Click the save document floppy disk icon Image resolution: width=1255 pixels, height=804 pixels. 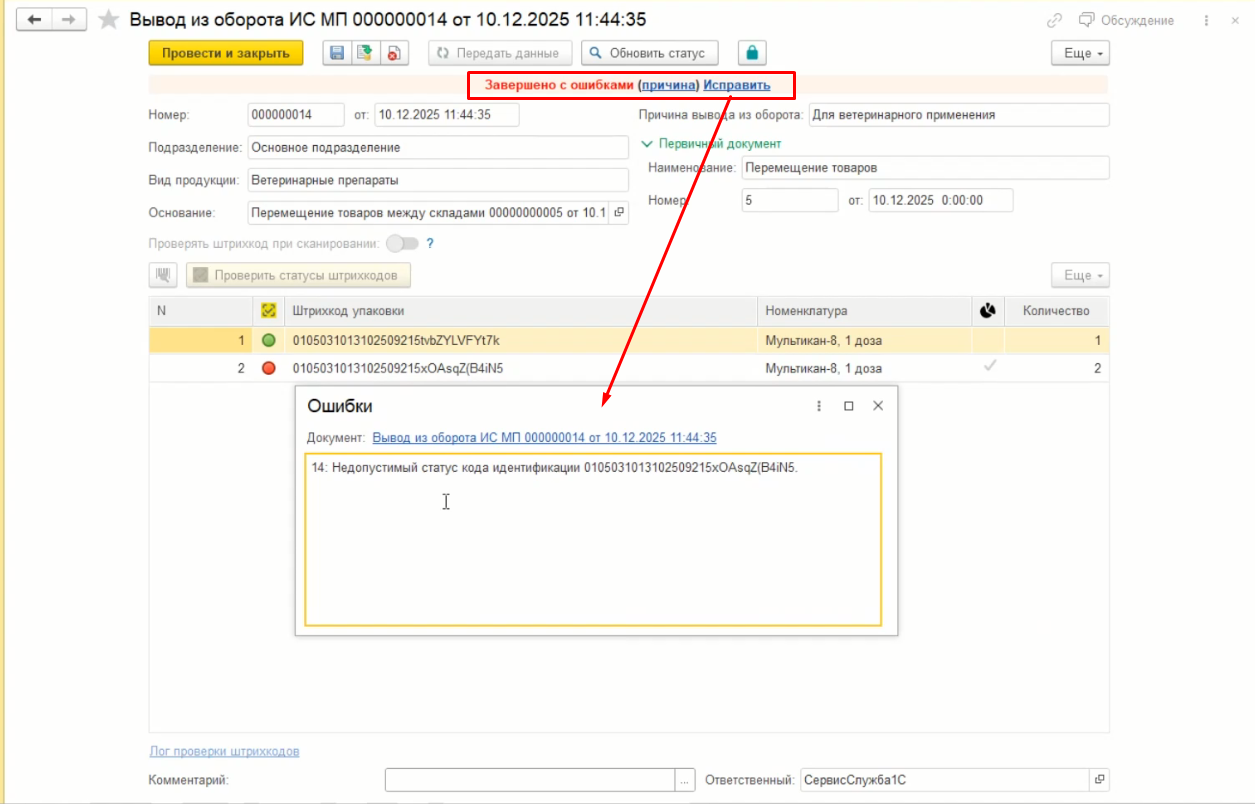coord(337,53)
